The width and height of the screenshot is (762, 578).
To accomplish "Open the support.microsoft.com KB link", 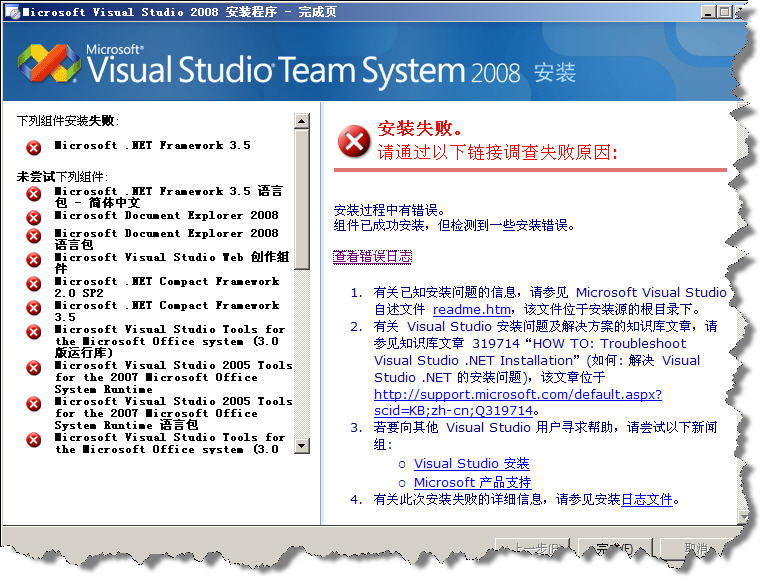I will point(518,403).
